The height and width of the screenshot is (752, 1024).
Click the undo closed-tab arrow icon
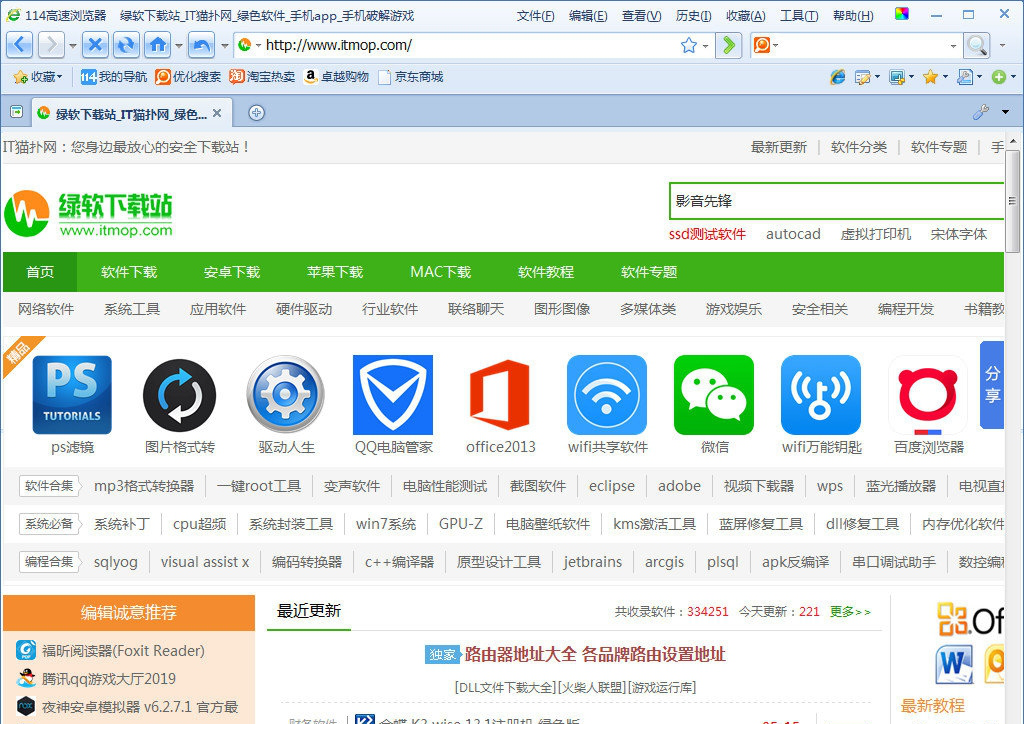pyautogui.click(x=202, y=45)
